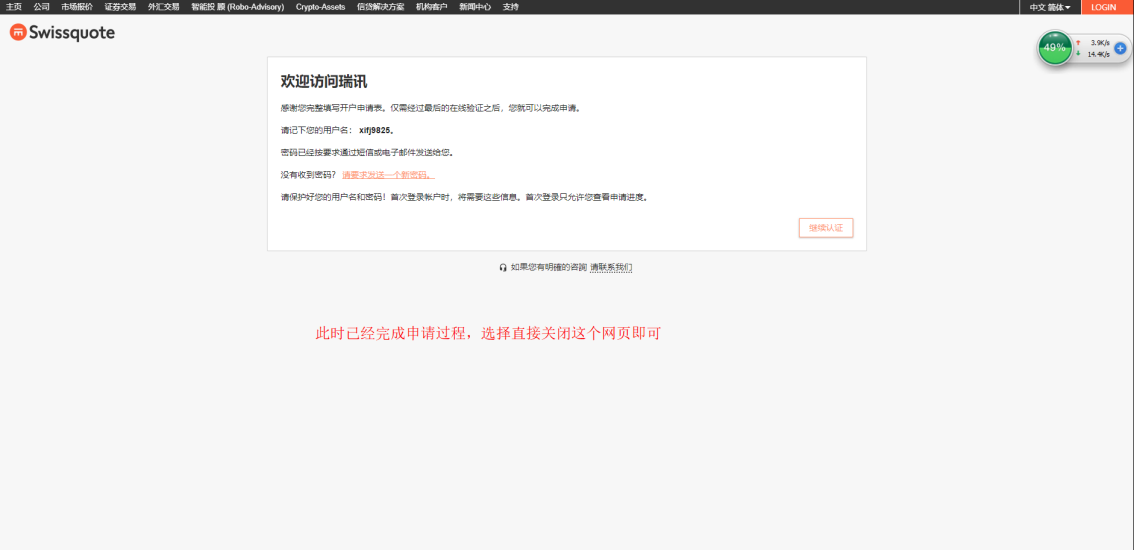
Task: Go to 主页 in the top menu
Action: click(14, 7)
